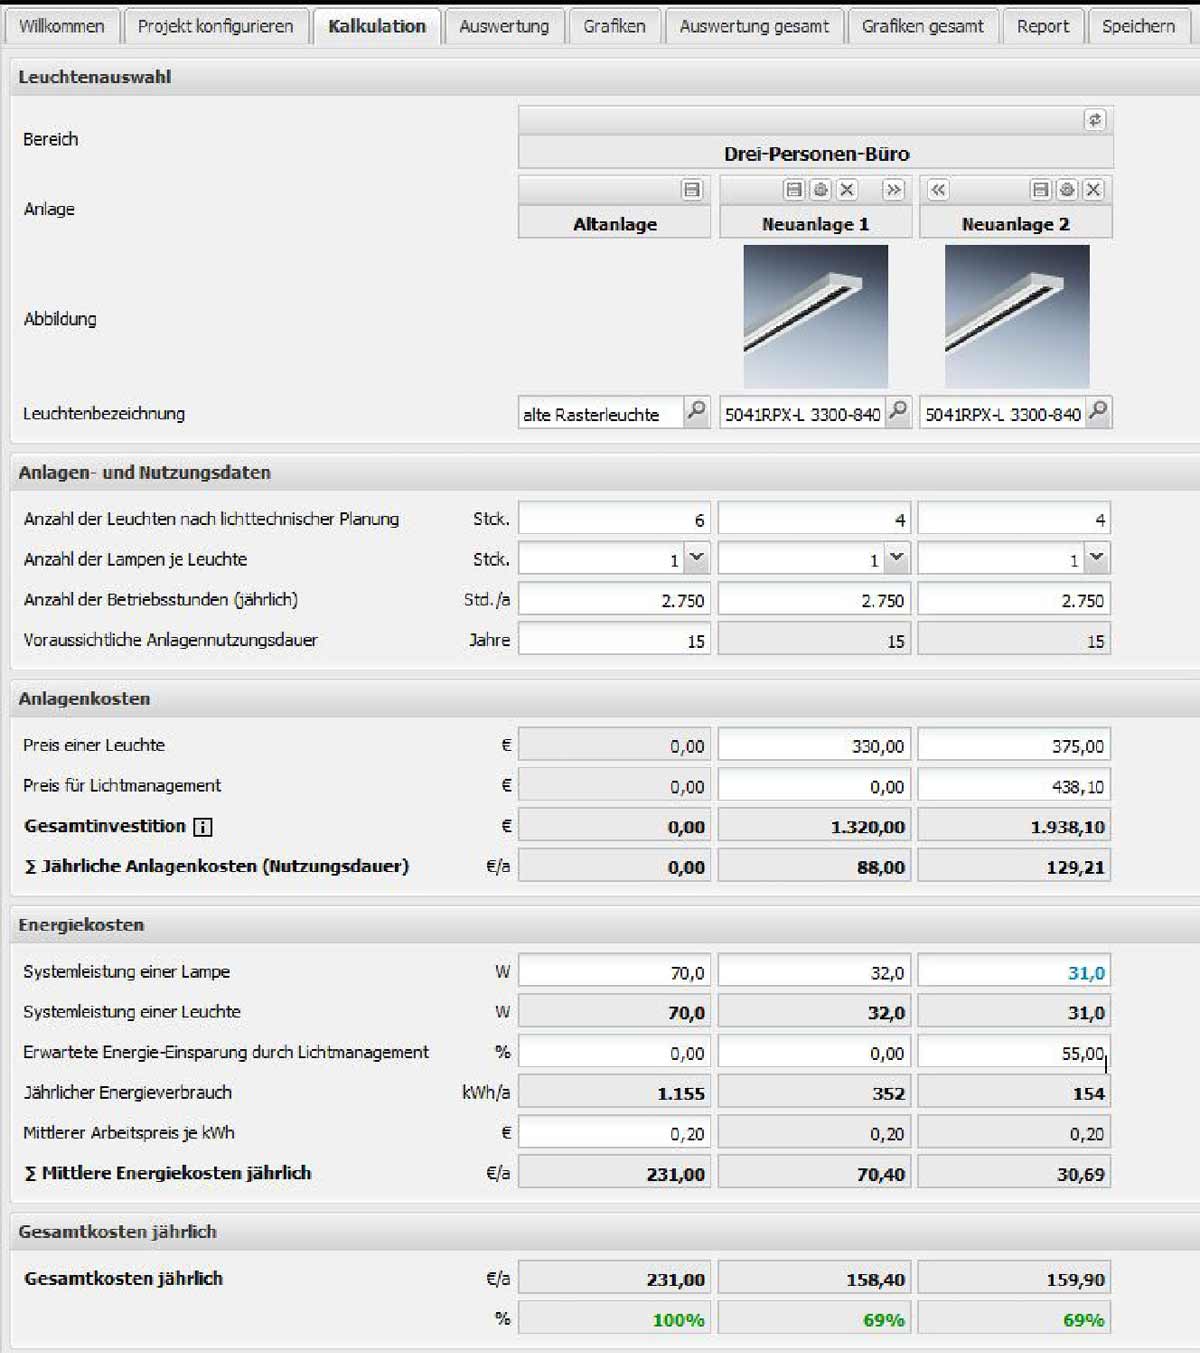1200x1353 pixels.
Task: Open the Grafiken gesamt tab
Action: click(x=923, y=26)
